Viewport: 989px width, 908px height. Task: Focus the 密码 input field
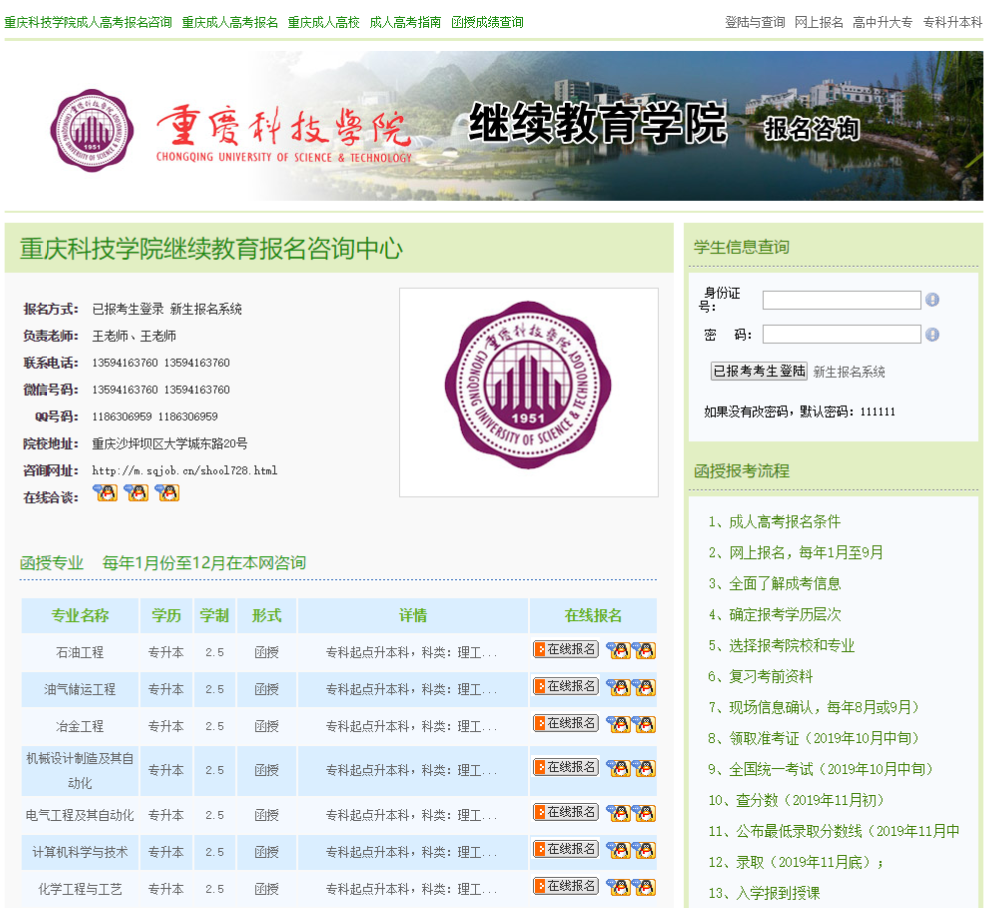coord(841,334)
